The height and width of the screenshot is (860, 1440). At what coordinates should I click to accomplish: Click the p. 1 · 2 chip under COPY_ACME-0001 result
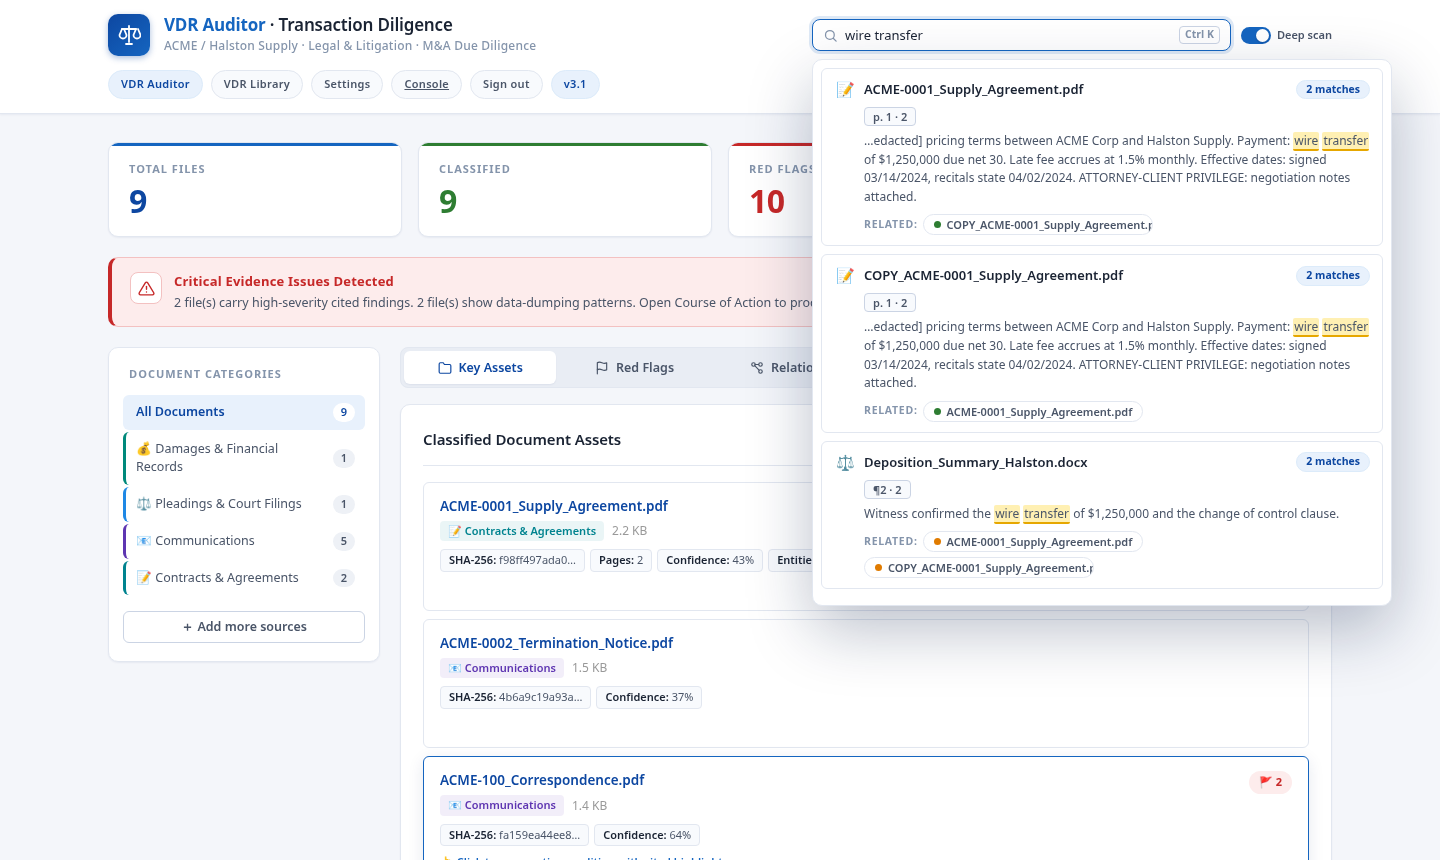pos(890,303)
